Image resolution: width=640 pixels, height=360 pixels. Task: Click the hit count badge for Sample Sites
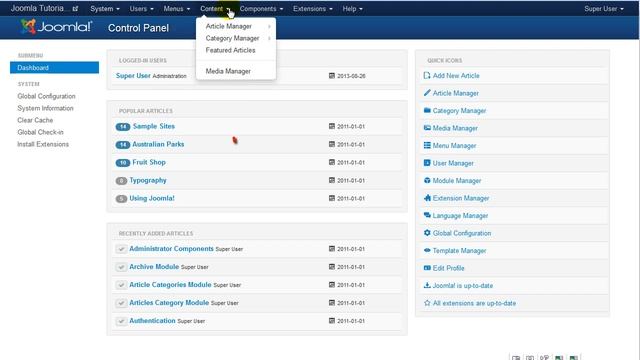[122, 127]
